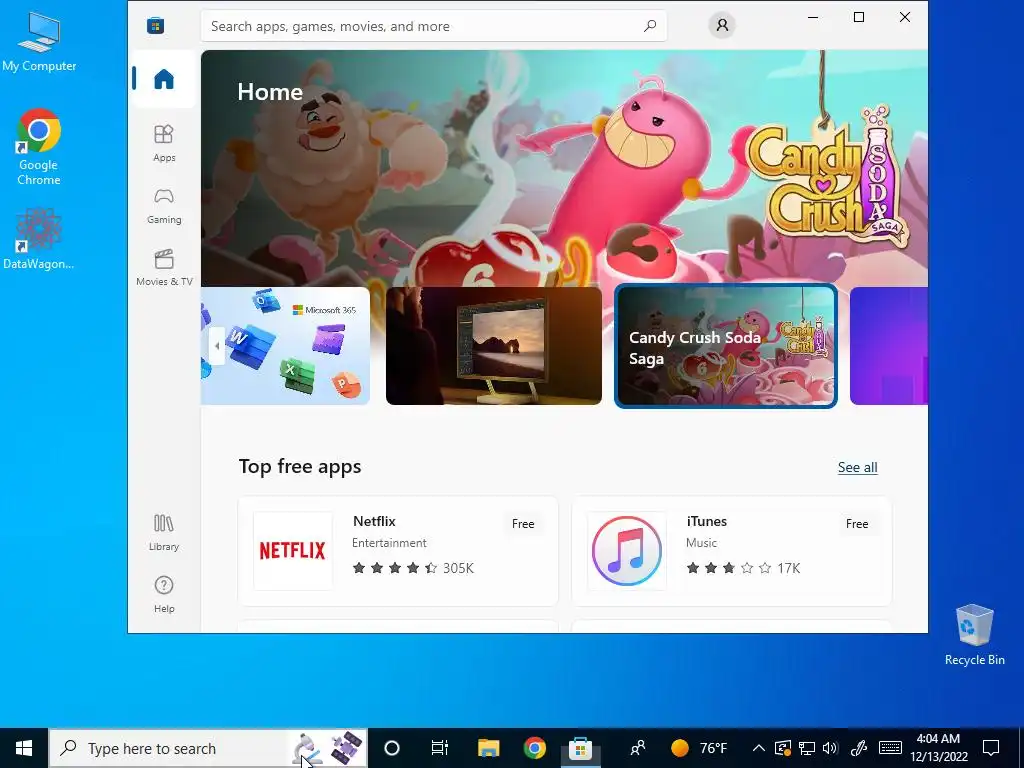
Task: Open Task View on the taskbar
Action: 440,748
